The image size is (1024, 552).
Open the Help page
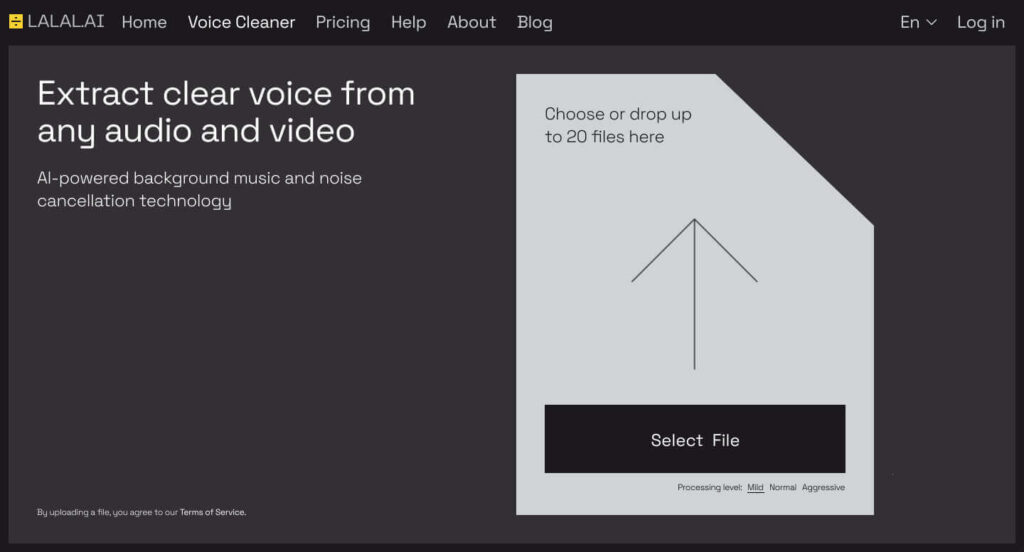[x=408, y=22]
